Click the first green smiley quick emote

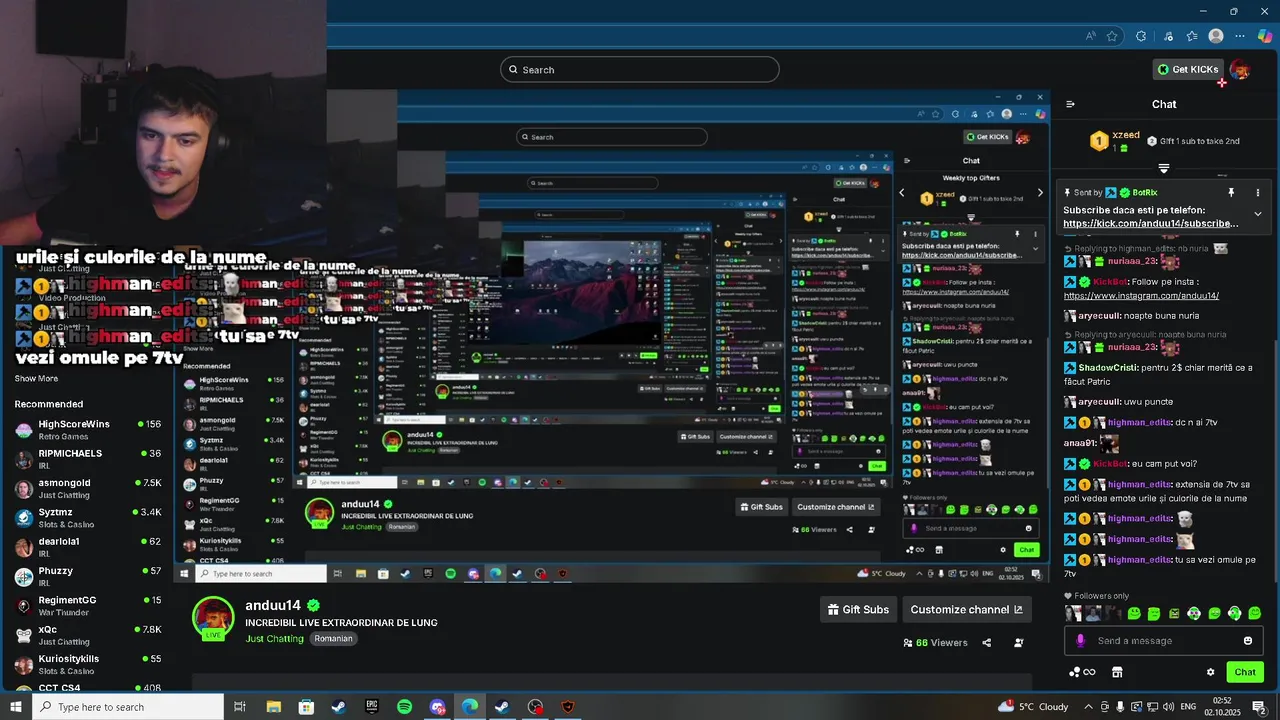[1134, 613]
